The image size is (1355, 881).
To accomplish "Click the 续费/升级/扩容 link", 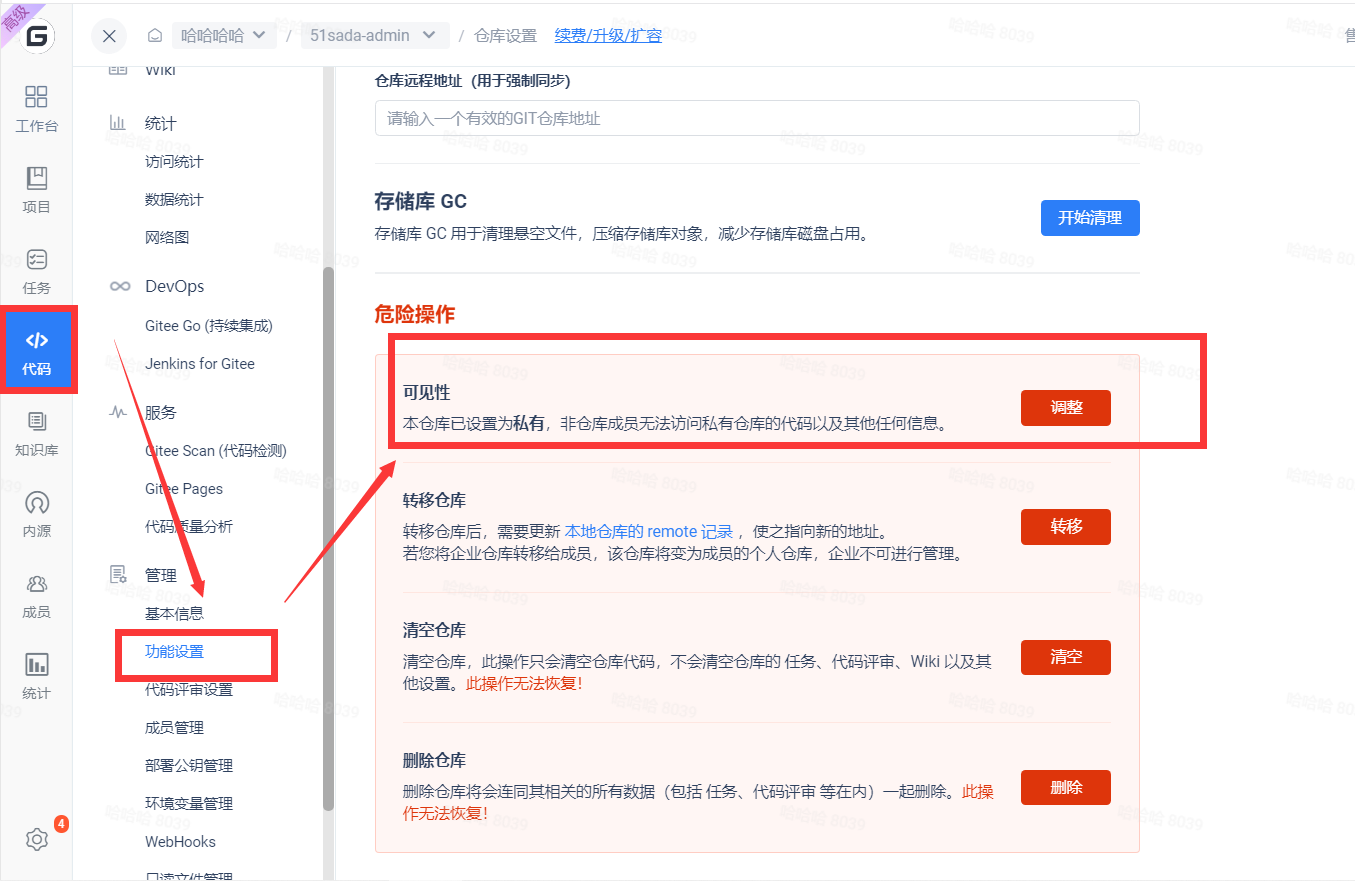I will click(x=608, y=36).
